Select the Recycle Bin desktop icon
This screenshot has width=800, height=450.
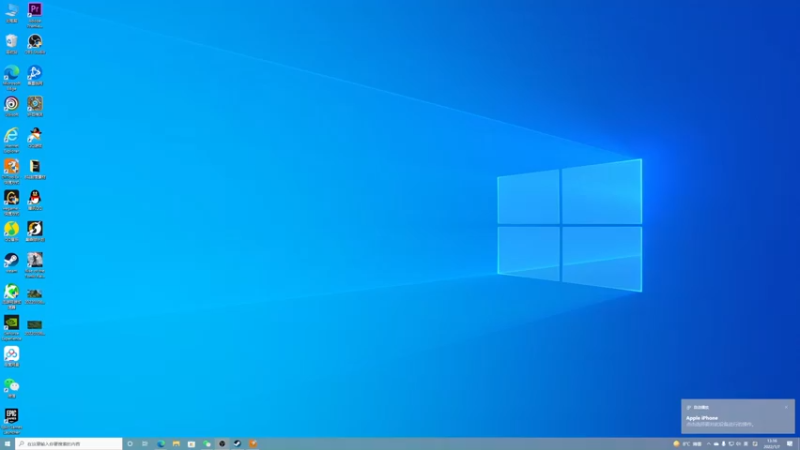(11, 44)
